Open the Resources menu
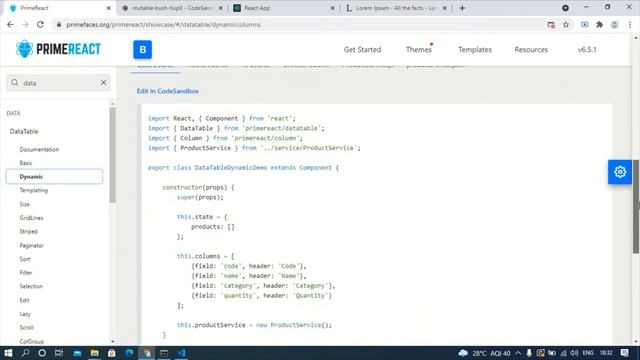640x360 pixels. [x=531, y=49]
